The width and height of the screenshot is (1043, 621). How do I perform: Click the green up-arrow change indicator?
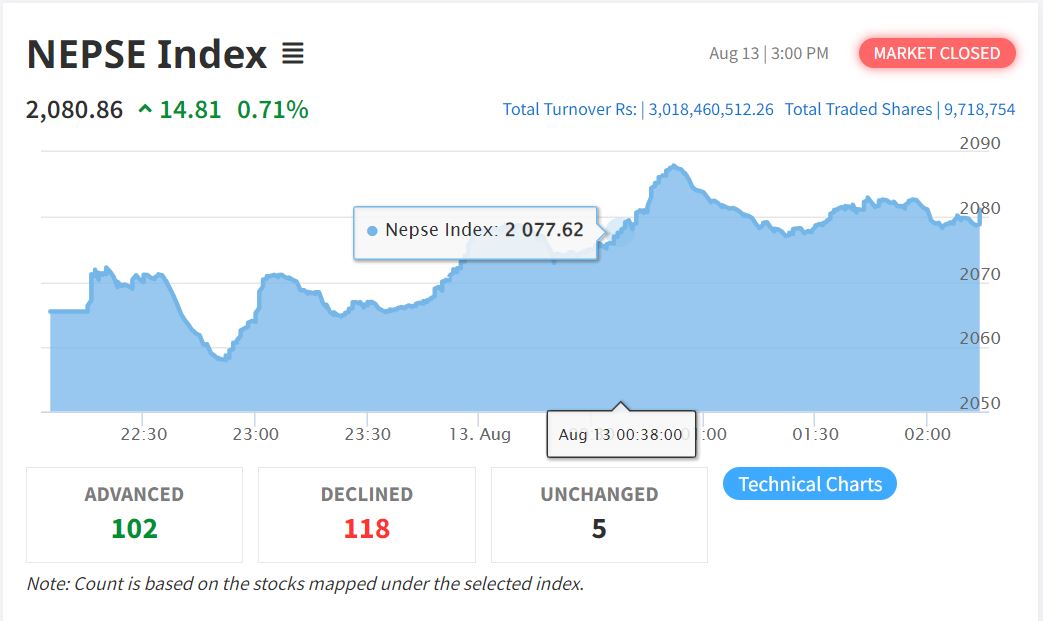(x=145, y=109)
